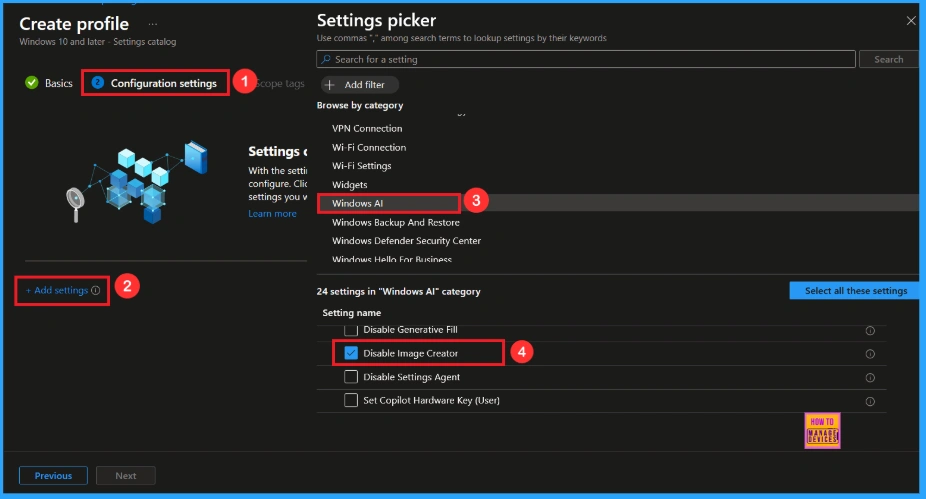Open info icon for Disable Settings Agent
This screenshot has width=926, height=499.
[x=870, y=378]
